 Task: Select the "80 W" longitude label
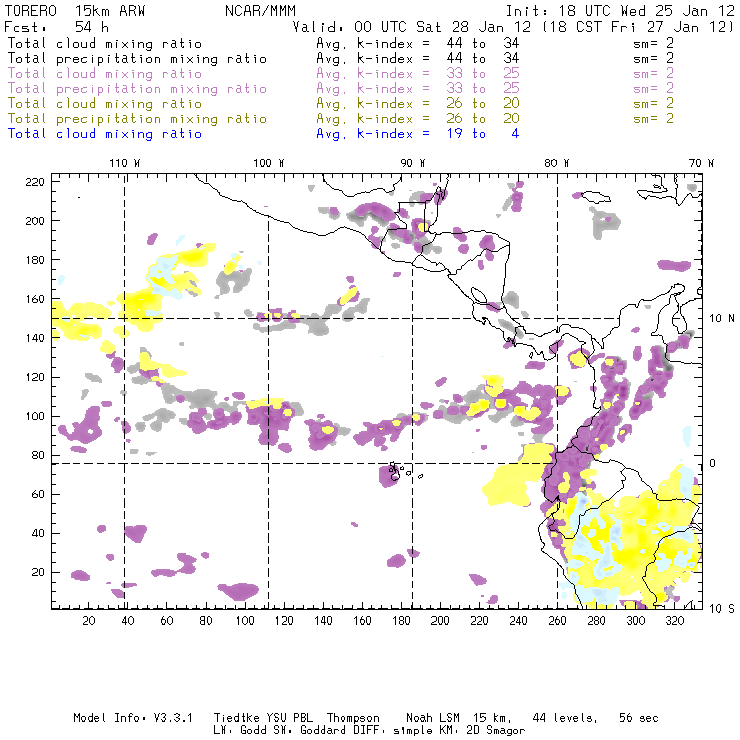[x=556, y=163]
